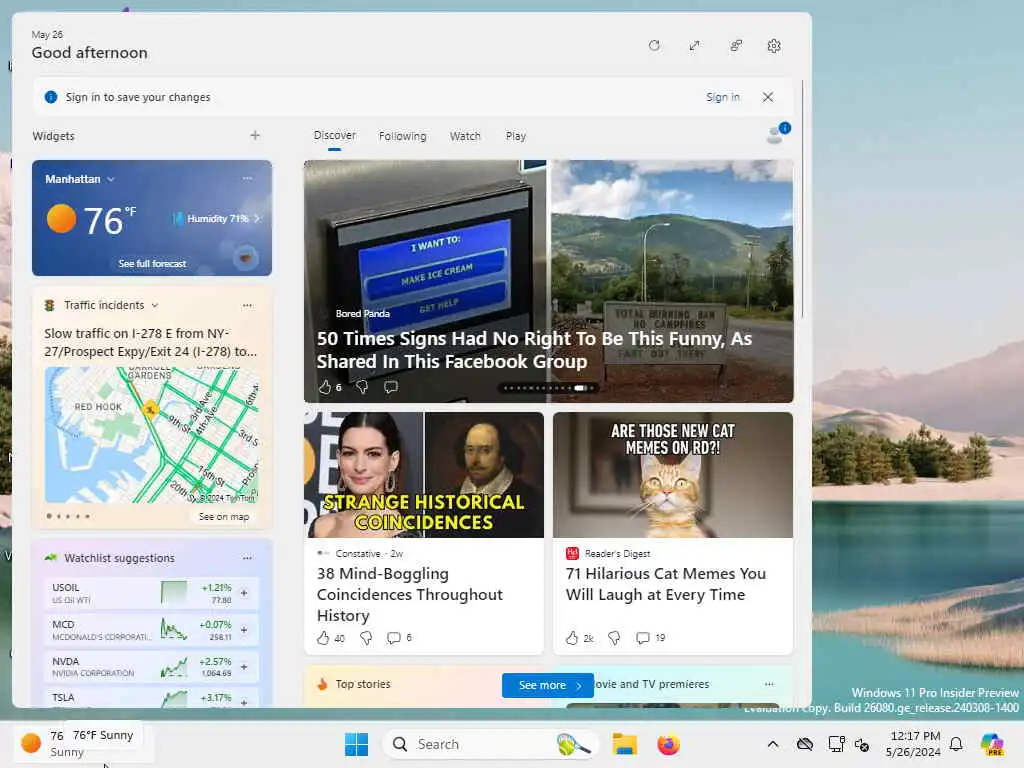Expand the Traffic incidents dropdown
1024x768 pixels.
155,305
